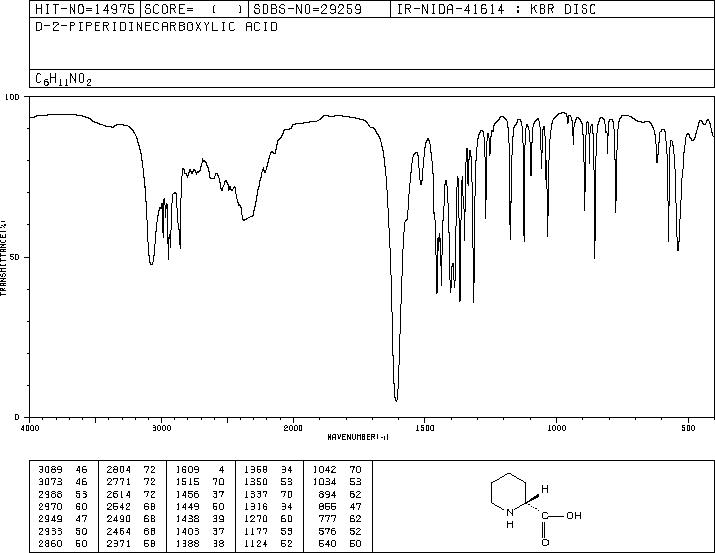Select the 2804 peak value in table
Image resolution: width=715 pixels, height=553 pixels.
coord(119,470)
